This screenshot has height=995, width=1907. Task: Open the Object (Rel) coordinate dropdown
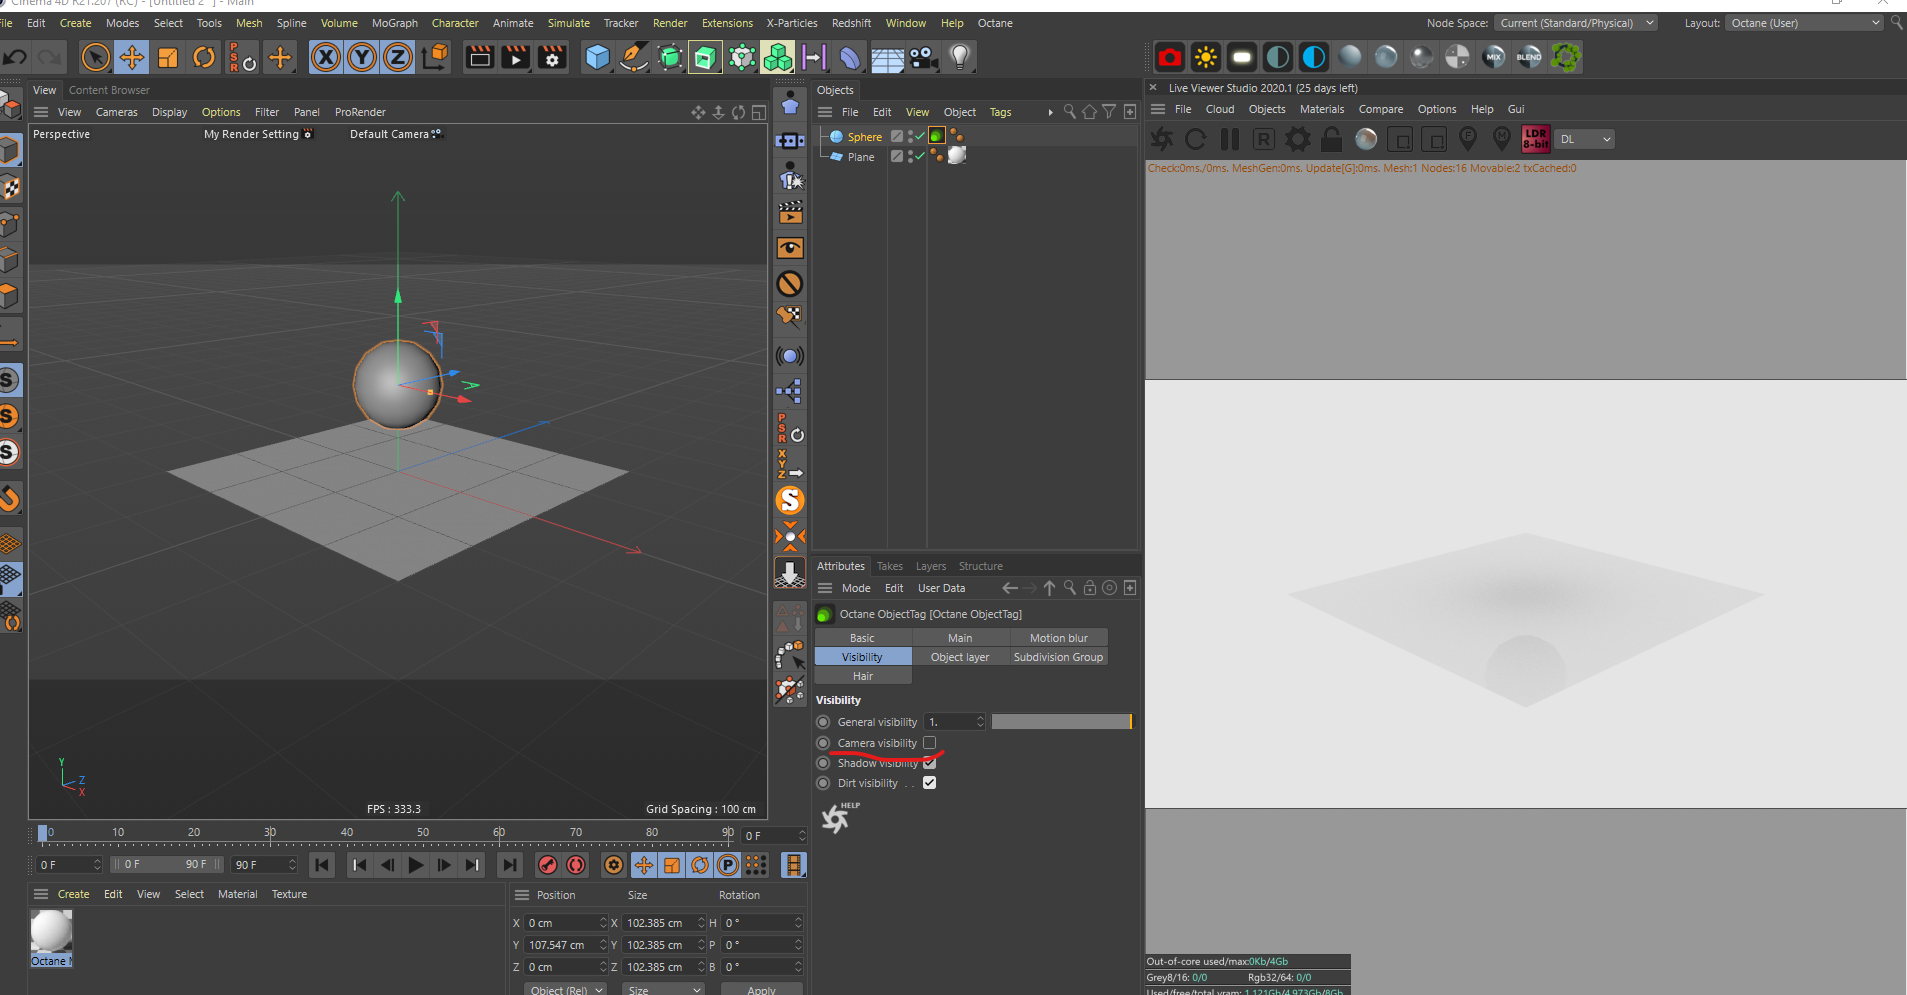pyautogui.click(x=566, y=989)
